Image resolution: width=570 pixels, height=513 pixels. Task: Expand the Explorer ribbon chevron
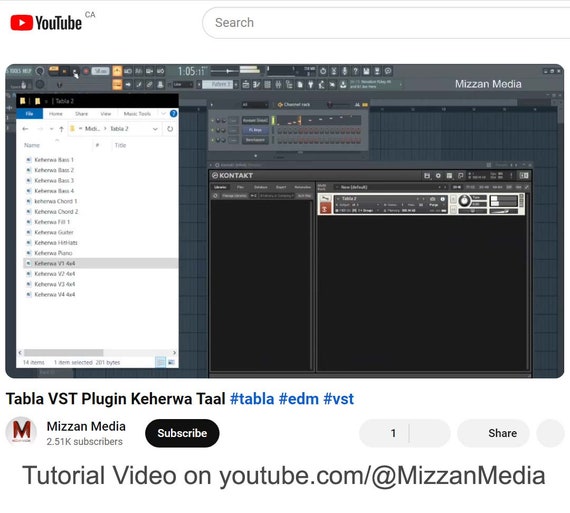point(163,114)
